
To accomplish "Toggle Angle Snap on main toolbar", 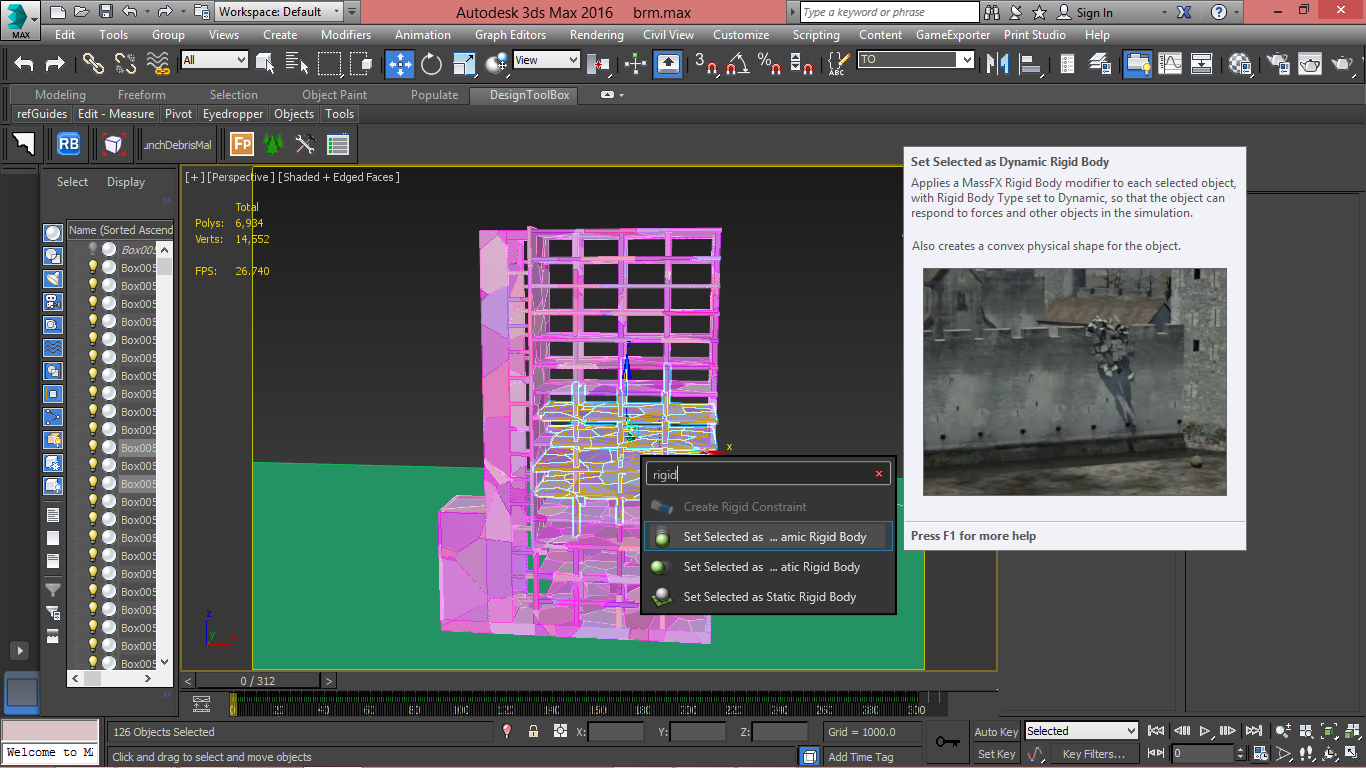I will pos(738,63).
